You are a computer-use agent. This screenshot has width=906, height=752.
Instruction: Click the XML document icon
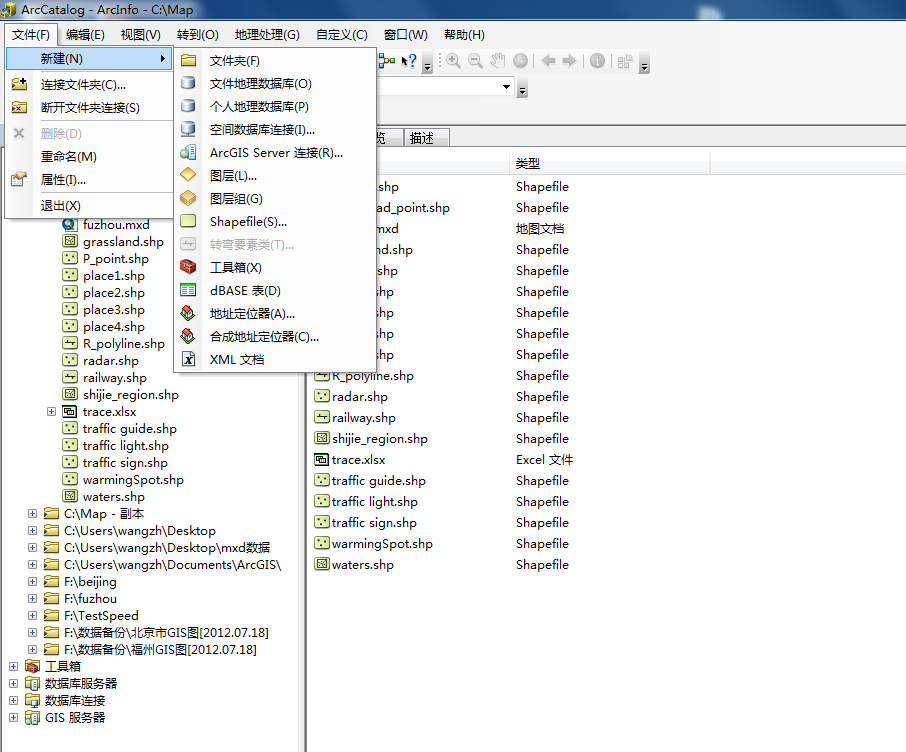coord(188,359)
